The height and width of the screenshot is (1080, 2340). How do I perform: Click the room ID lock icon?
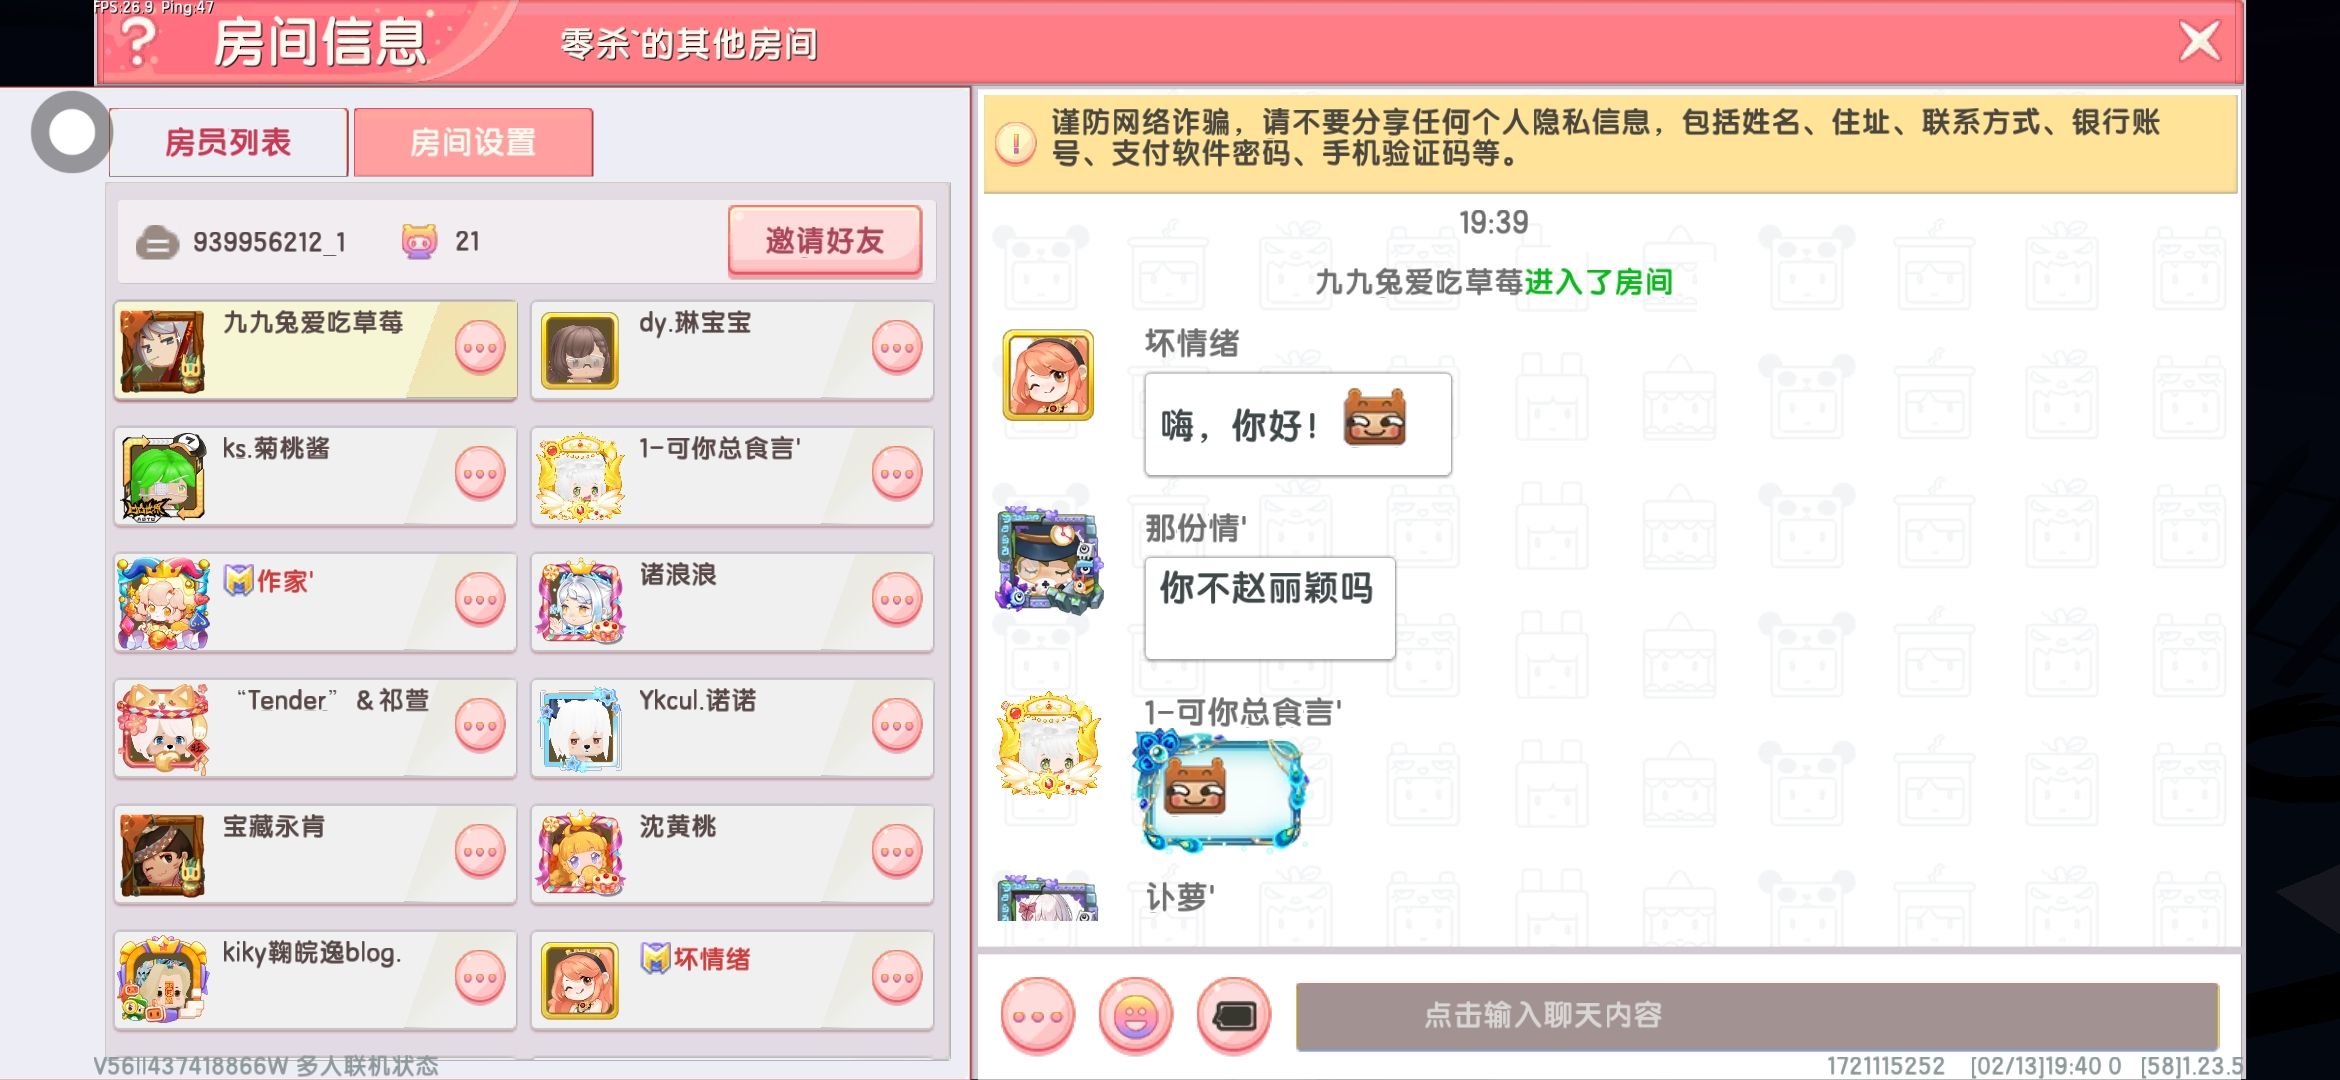click(157, 242)
